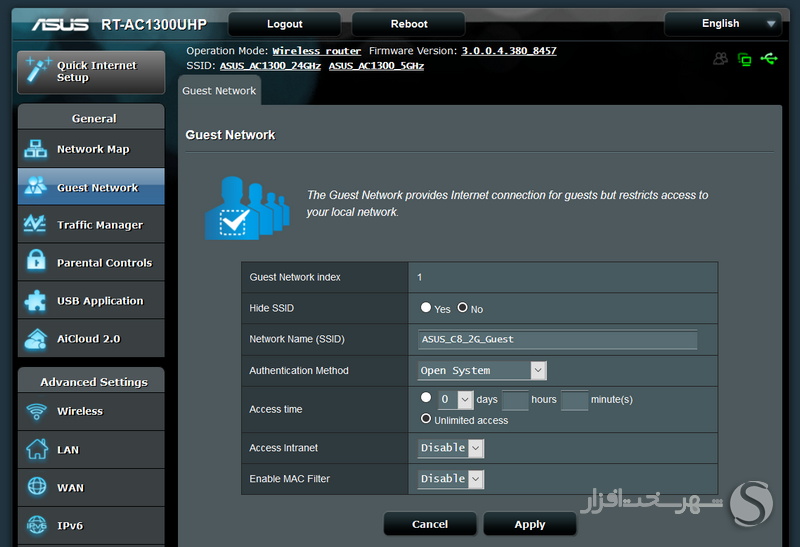
Task: Open Parental Controls padlock icon
Action: point(36,260)
